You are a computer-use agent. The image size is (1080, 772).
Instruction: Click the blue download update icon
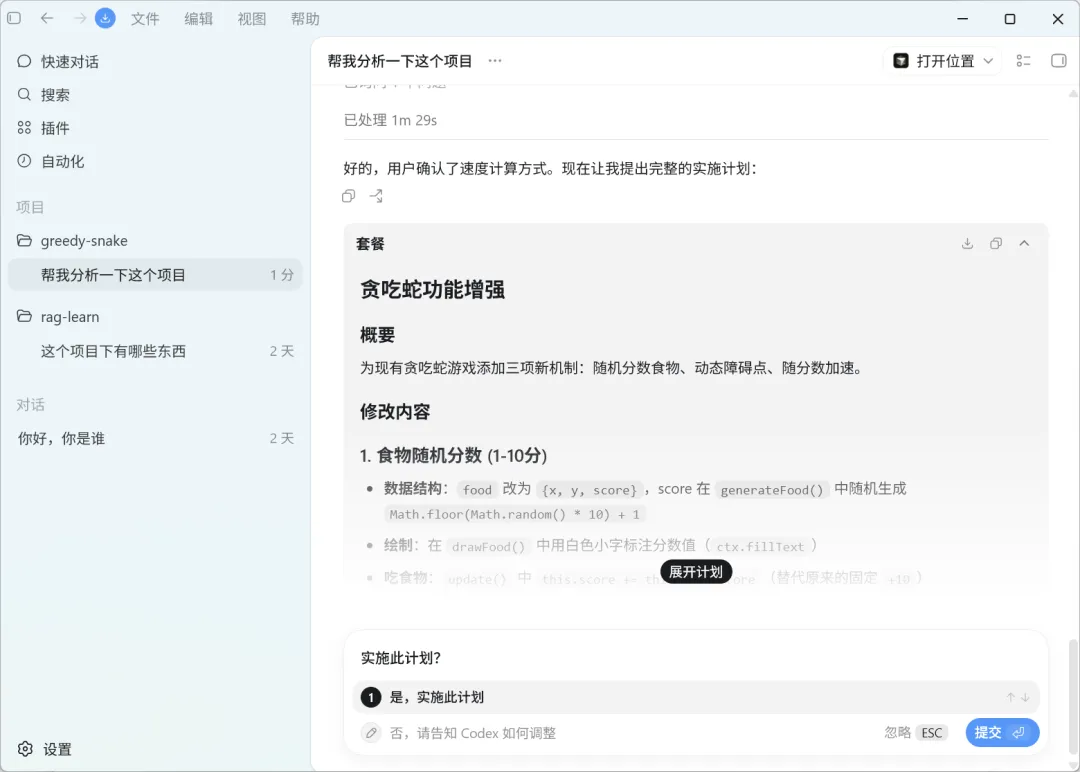point(105,19)
